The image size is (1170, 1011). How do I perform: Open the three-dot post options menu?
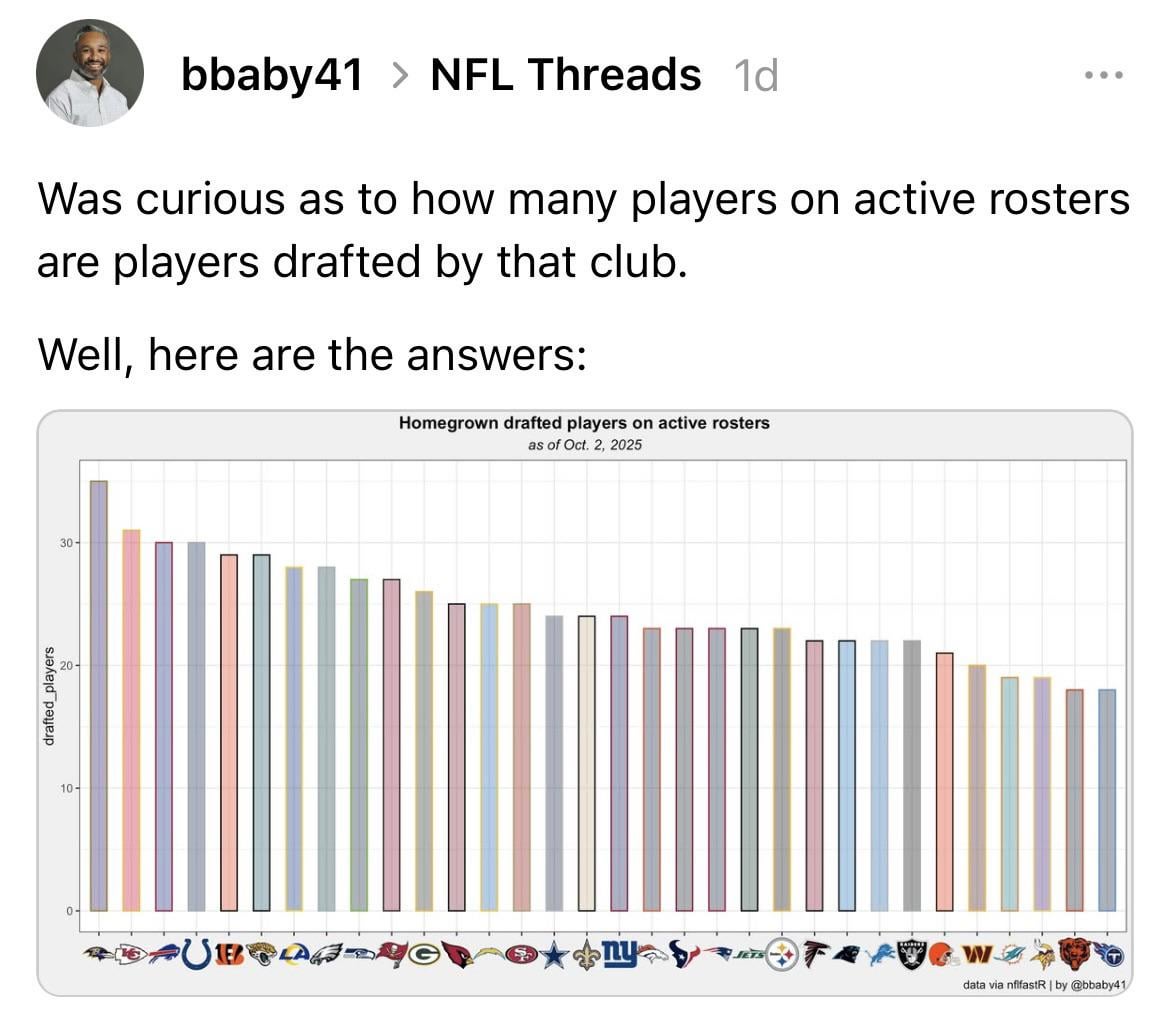1105,75
